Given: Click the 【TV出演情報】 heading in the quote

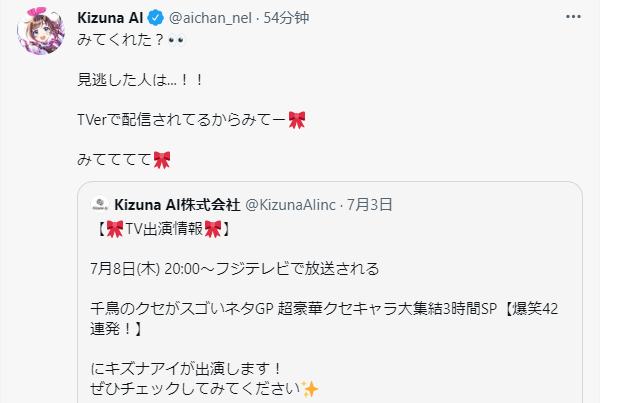Looking at the screenshot, I should pos(160,229).
